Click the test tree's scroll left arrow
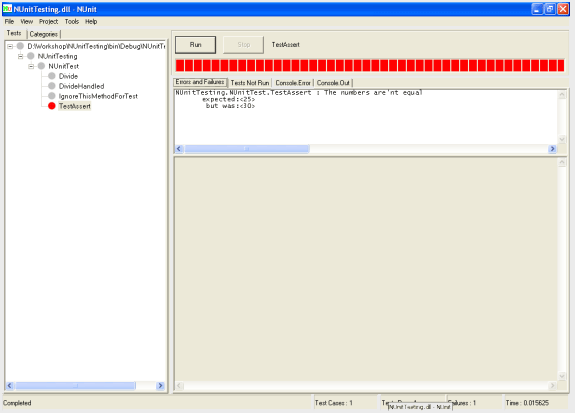The width and height of the screenshot is (575, 413). point(10,385)
